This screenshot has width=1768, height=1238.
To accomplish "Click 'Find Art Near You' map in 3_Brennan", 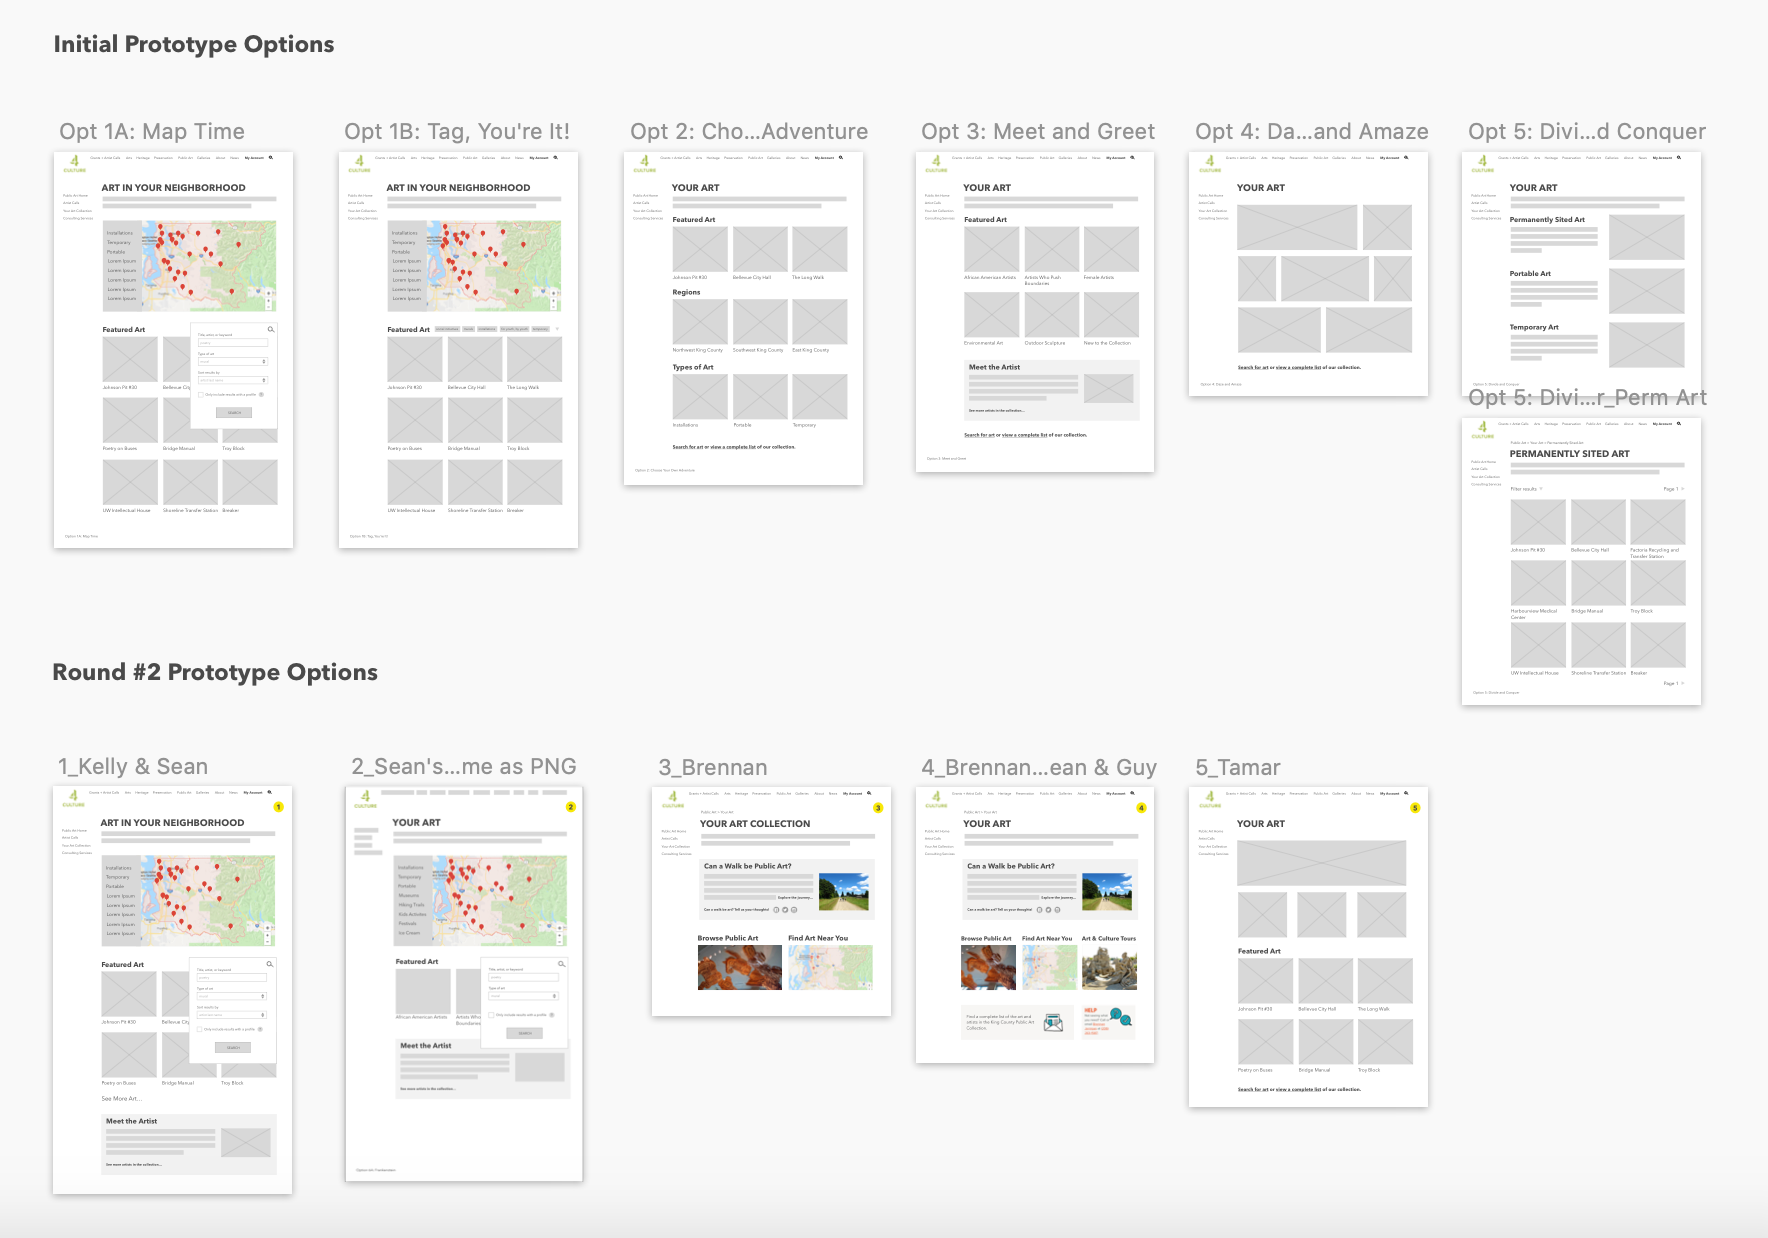I will click(830, 968).
